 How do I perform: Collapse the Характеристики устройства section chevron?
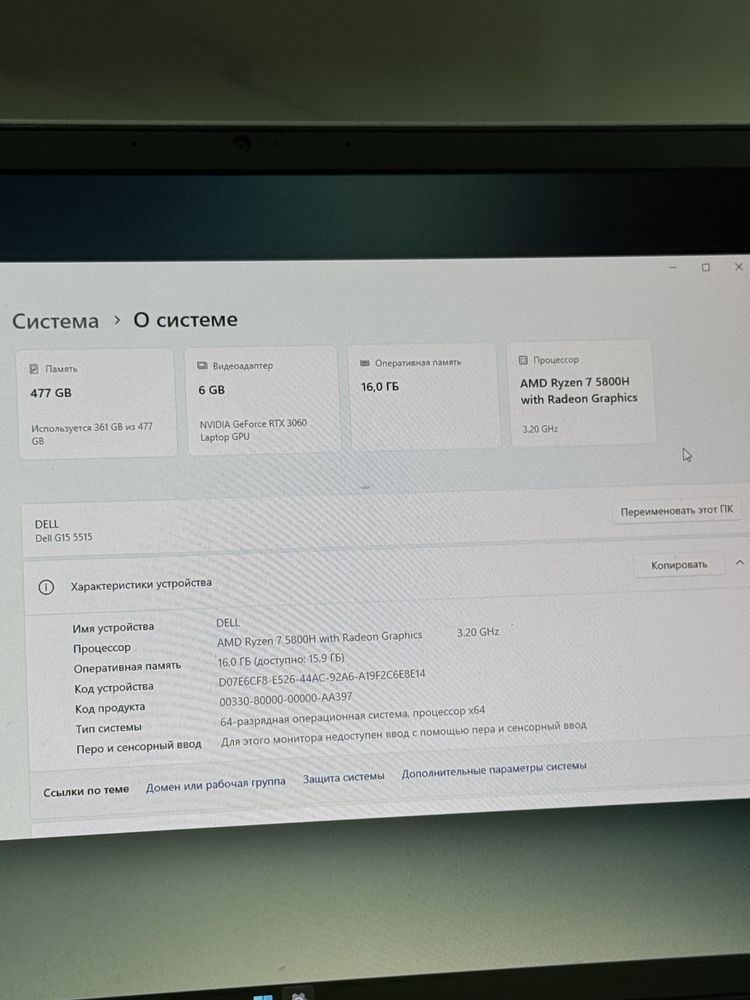click(x=740, y=562)
